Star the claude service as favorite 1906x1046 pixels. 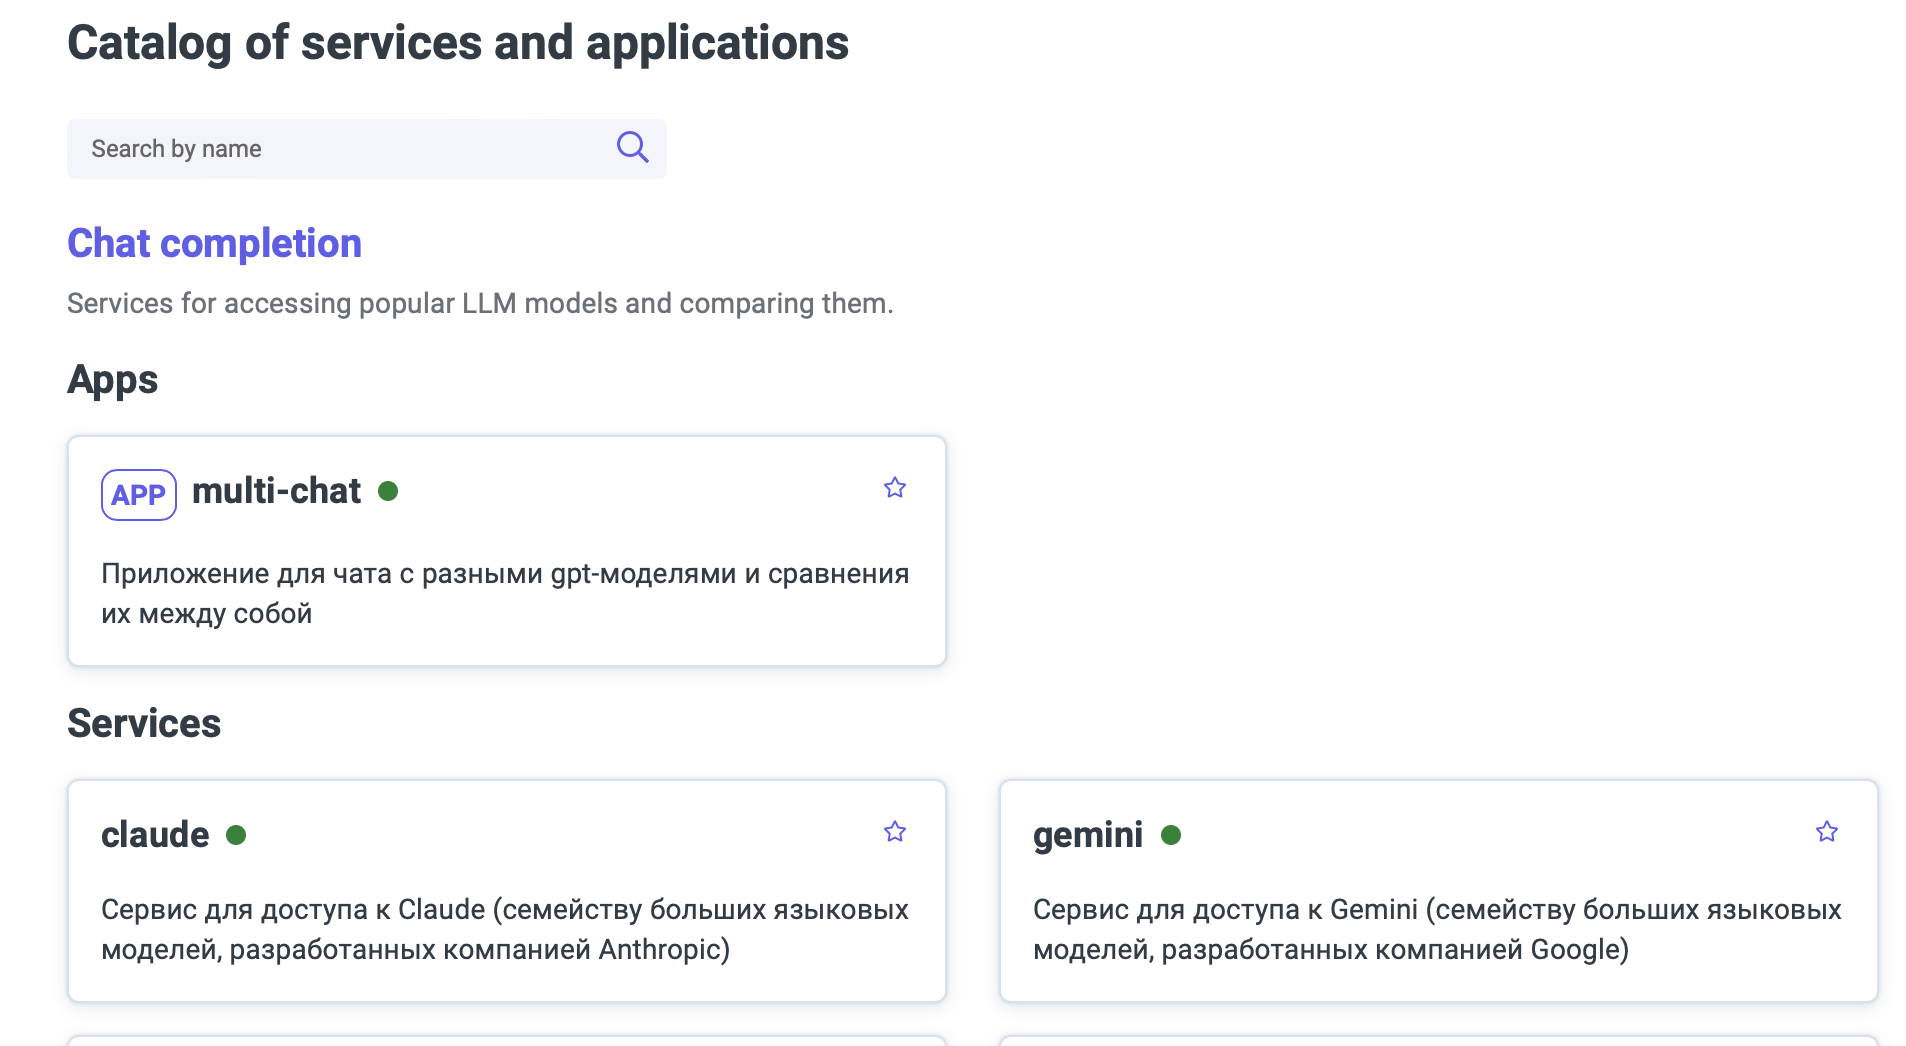pyautogui.click(x=895, y=832)
